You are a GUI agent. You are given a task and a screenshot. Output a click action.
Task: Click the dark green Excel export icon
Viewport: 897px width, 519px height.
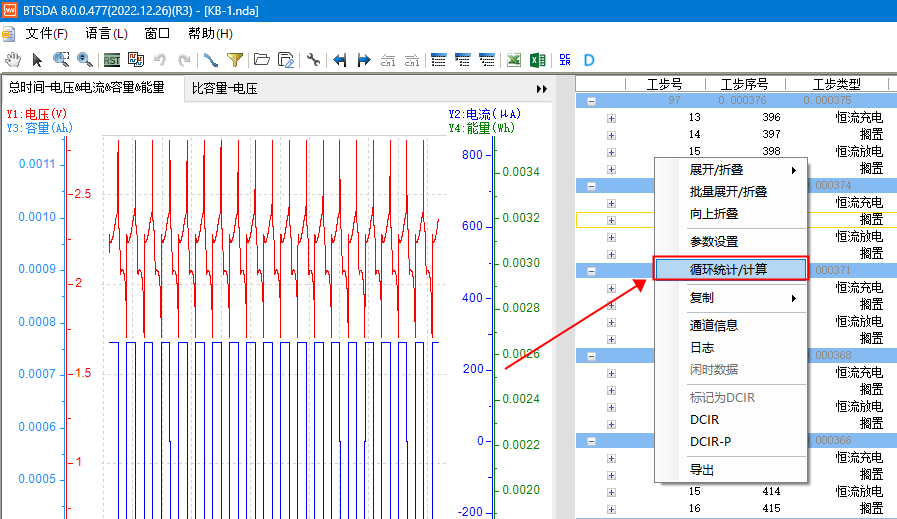click(x=538, y=60)
